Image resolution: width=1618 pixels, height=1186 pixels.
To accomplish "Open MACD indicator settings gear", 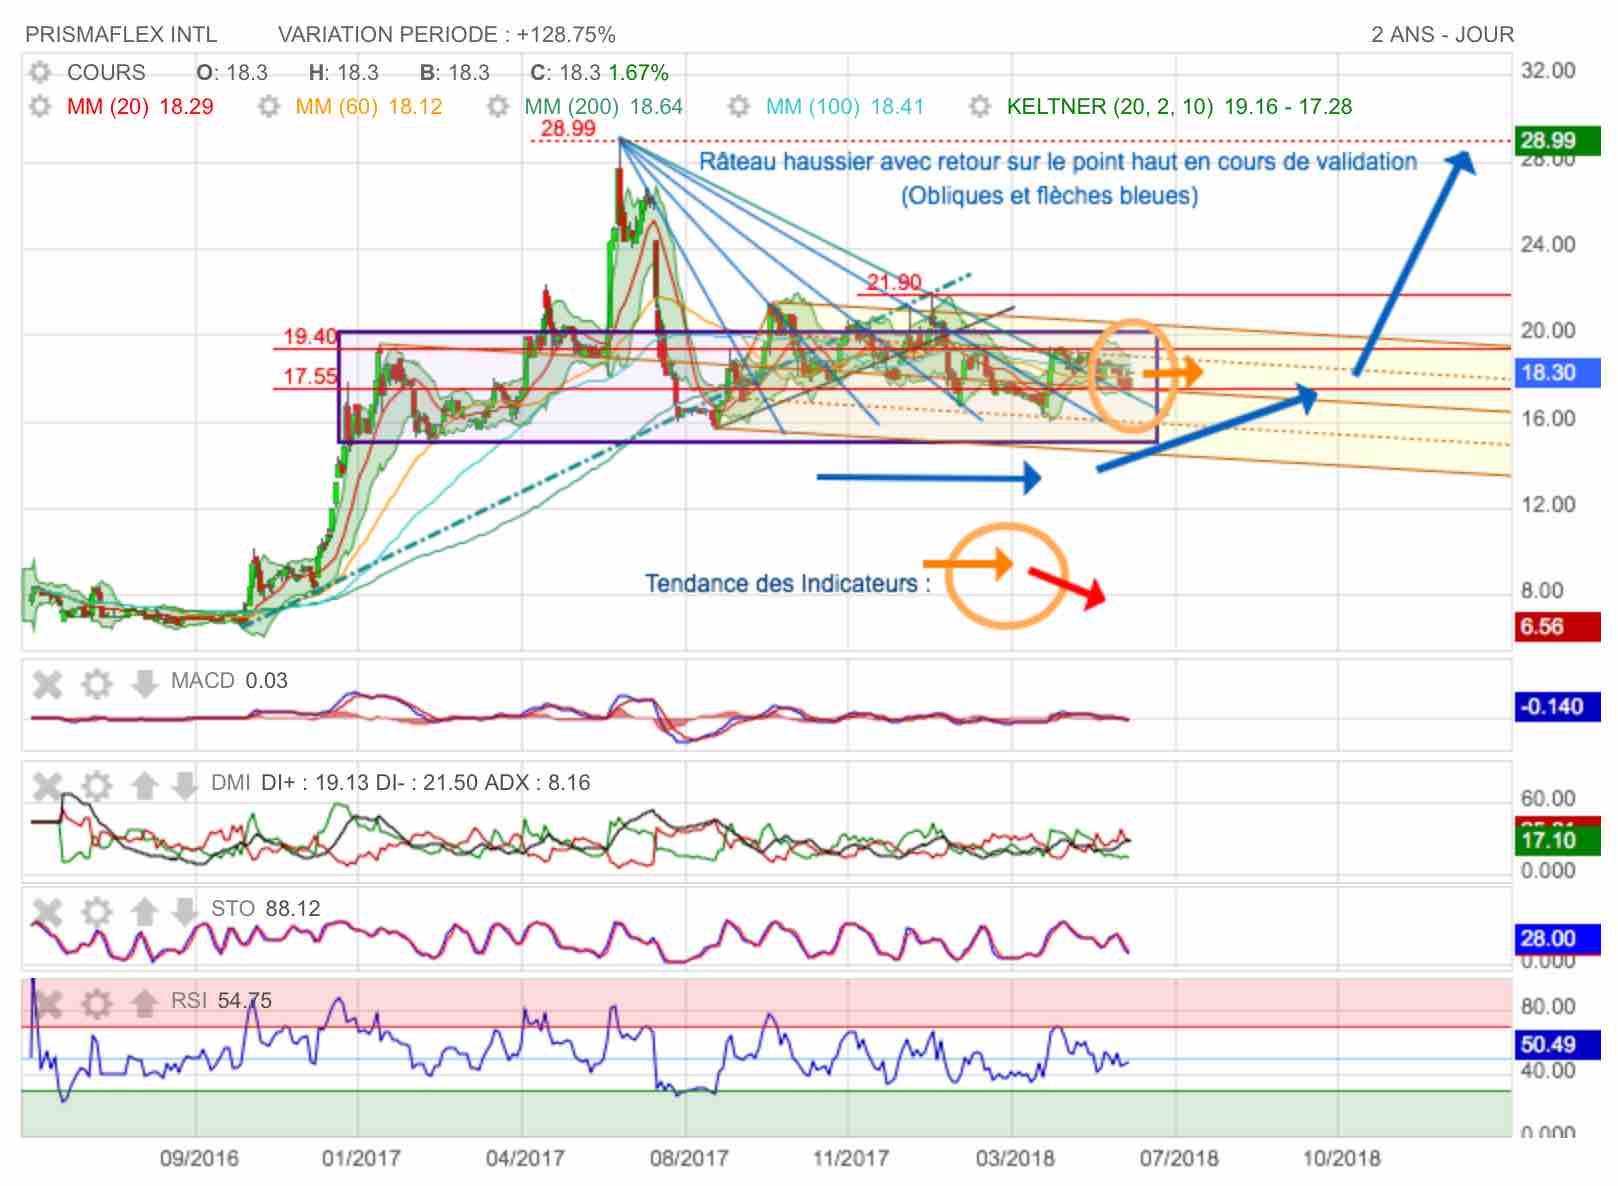I will point(96,684).
